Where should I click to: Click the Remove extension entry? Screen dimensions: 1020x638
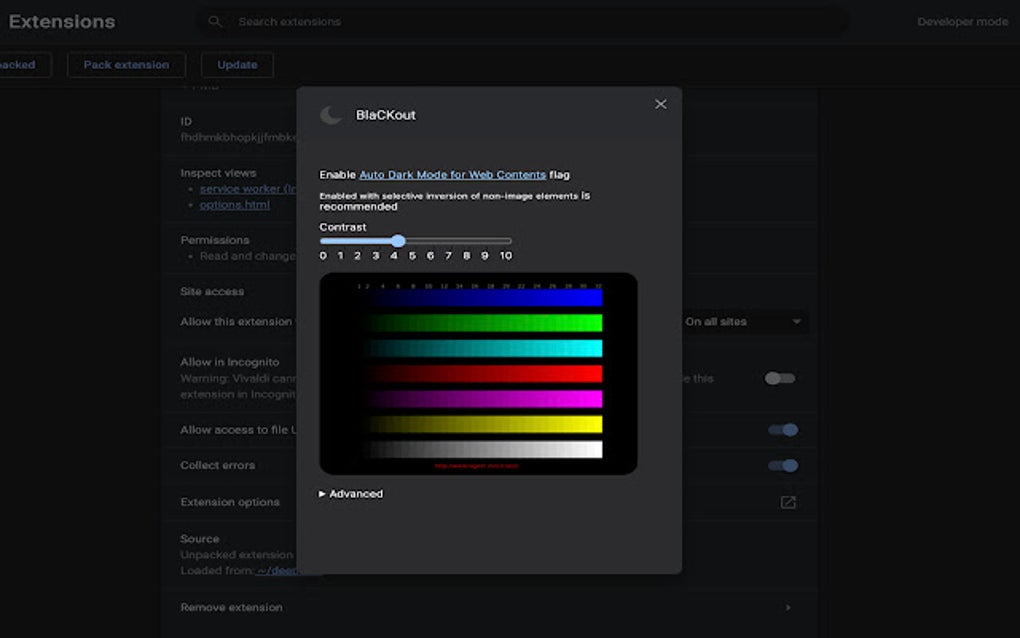(x=231, y=607)
